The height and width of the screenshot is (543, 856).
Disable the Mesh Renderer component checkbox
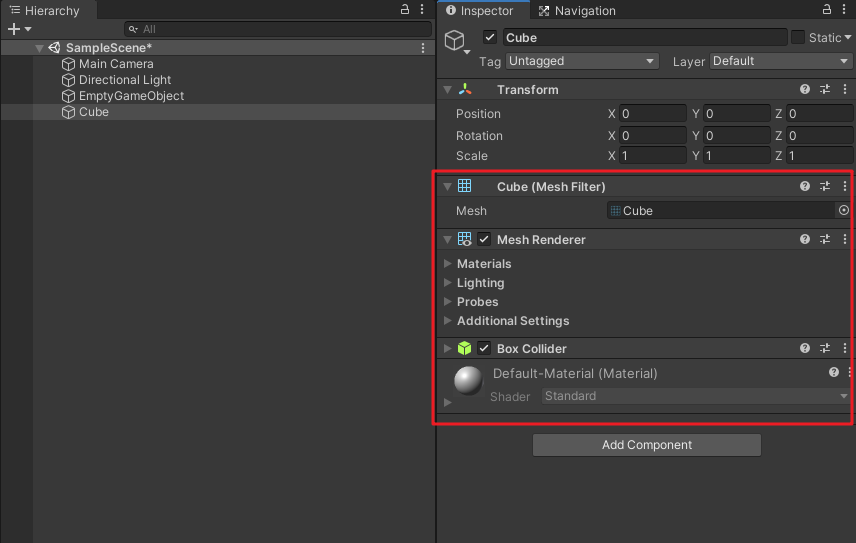[x=484, y=239]
